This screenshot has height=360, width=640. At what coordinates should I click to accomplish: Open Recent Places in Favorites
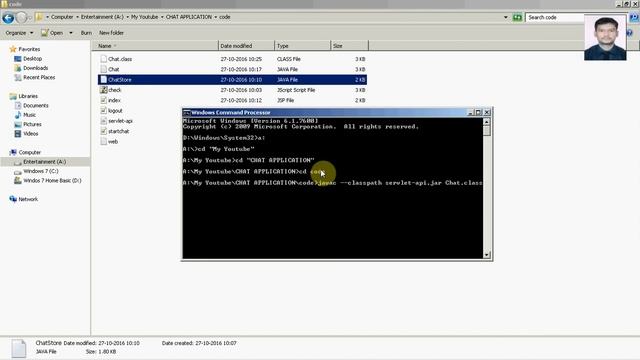coord(39,78)
